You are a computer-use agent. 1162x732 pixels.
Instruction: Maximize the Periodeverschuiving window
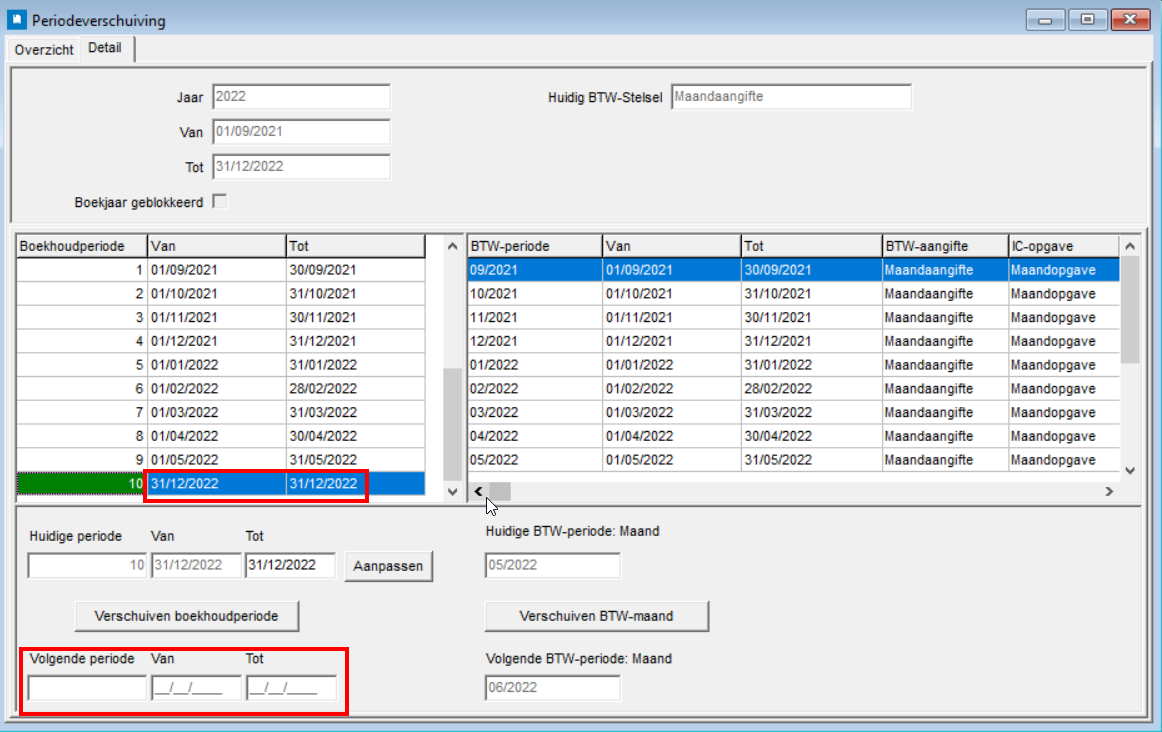click(x=1087, y=20)
